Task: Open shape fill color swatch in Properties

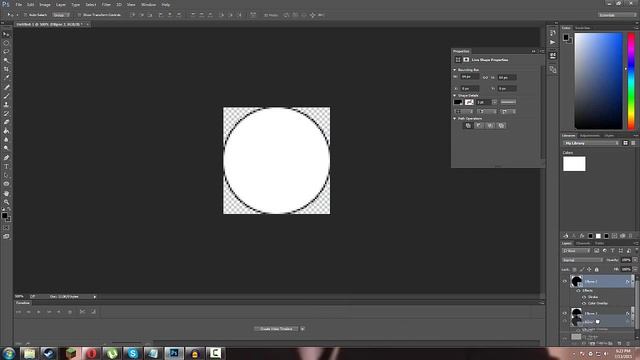Action: click(x=458, y=102)
